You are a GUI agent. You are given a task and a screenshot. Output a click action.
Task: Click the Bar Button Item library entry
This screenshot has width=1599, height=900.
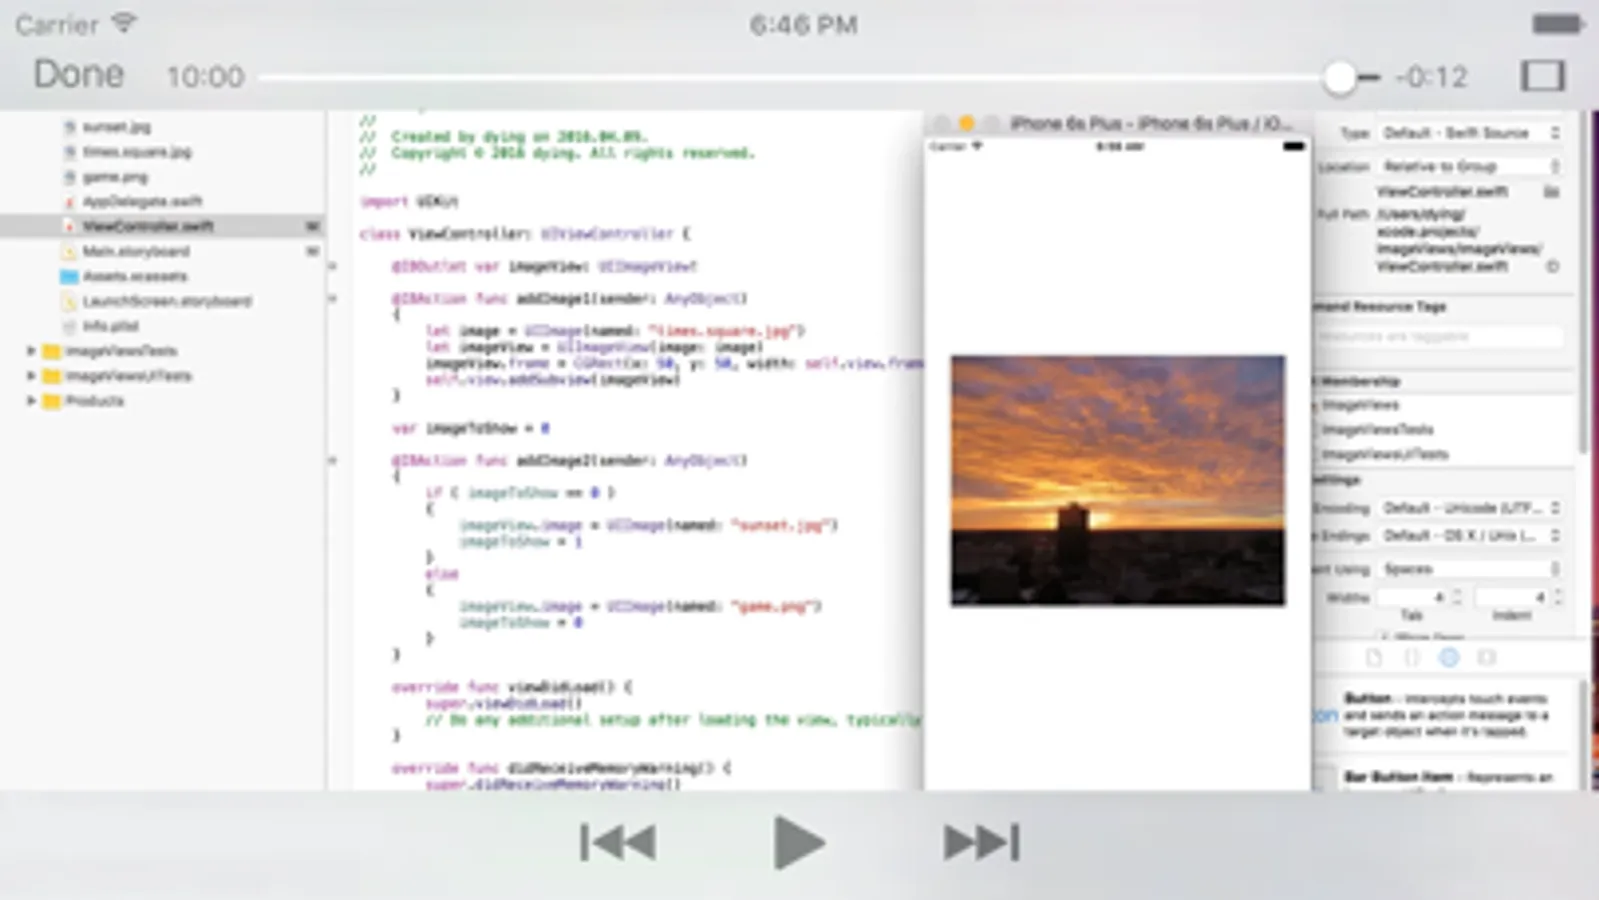1447,778
